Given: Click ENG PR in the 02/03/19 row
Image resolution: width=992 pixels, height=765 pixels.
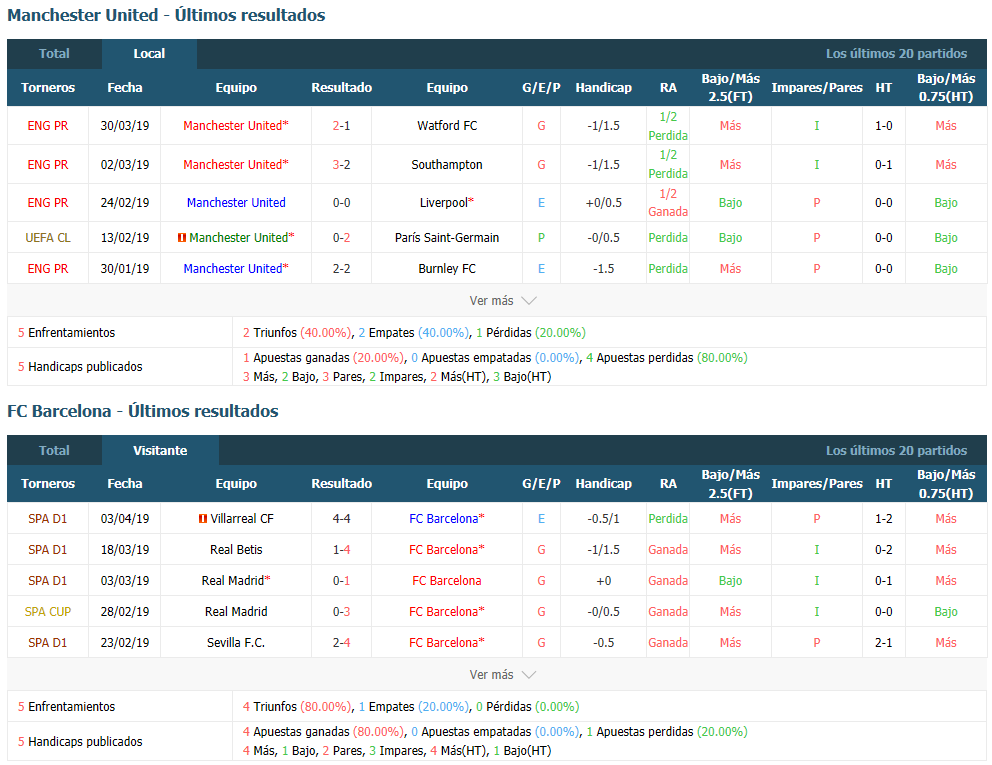Looking at the screenshot, I should 48,165.
